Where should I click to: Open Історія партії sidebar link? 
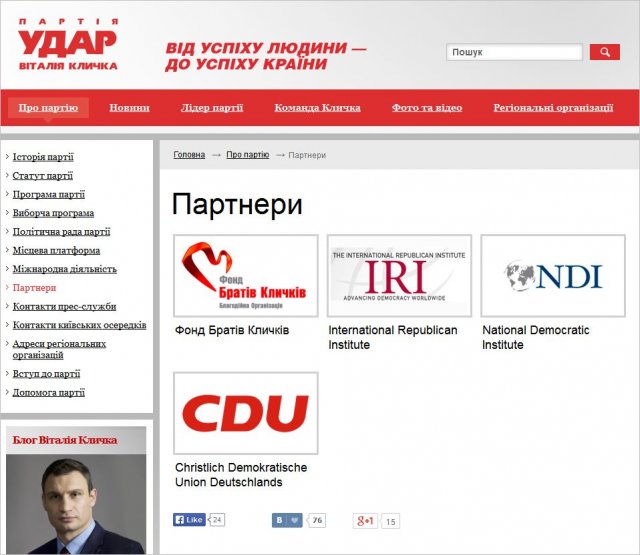tap(43, 157)
